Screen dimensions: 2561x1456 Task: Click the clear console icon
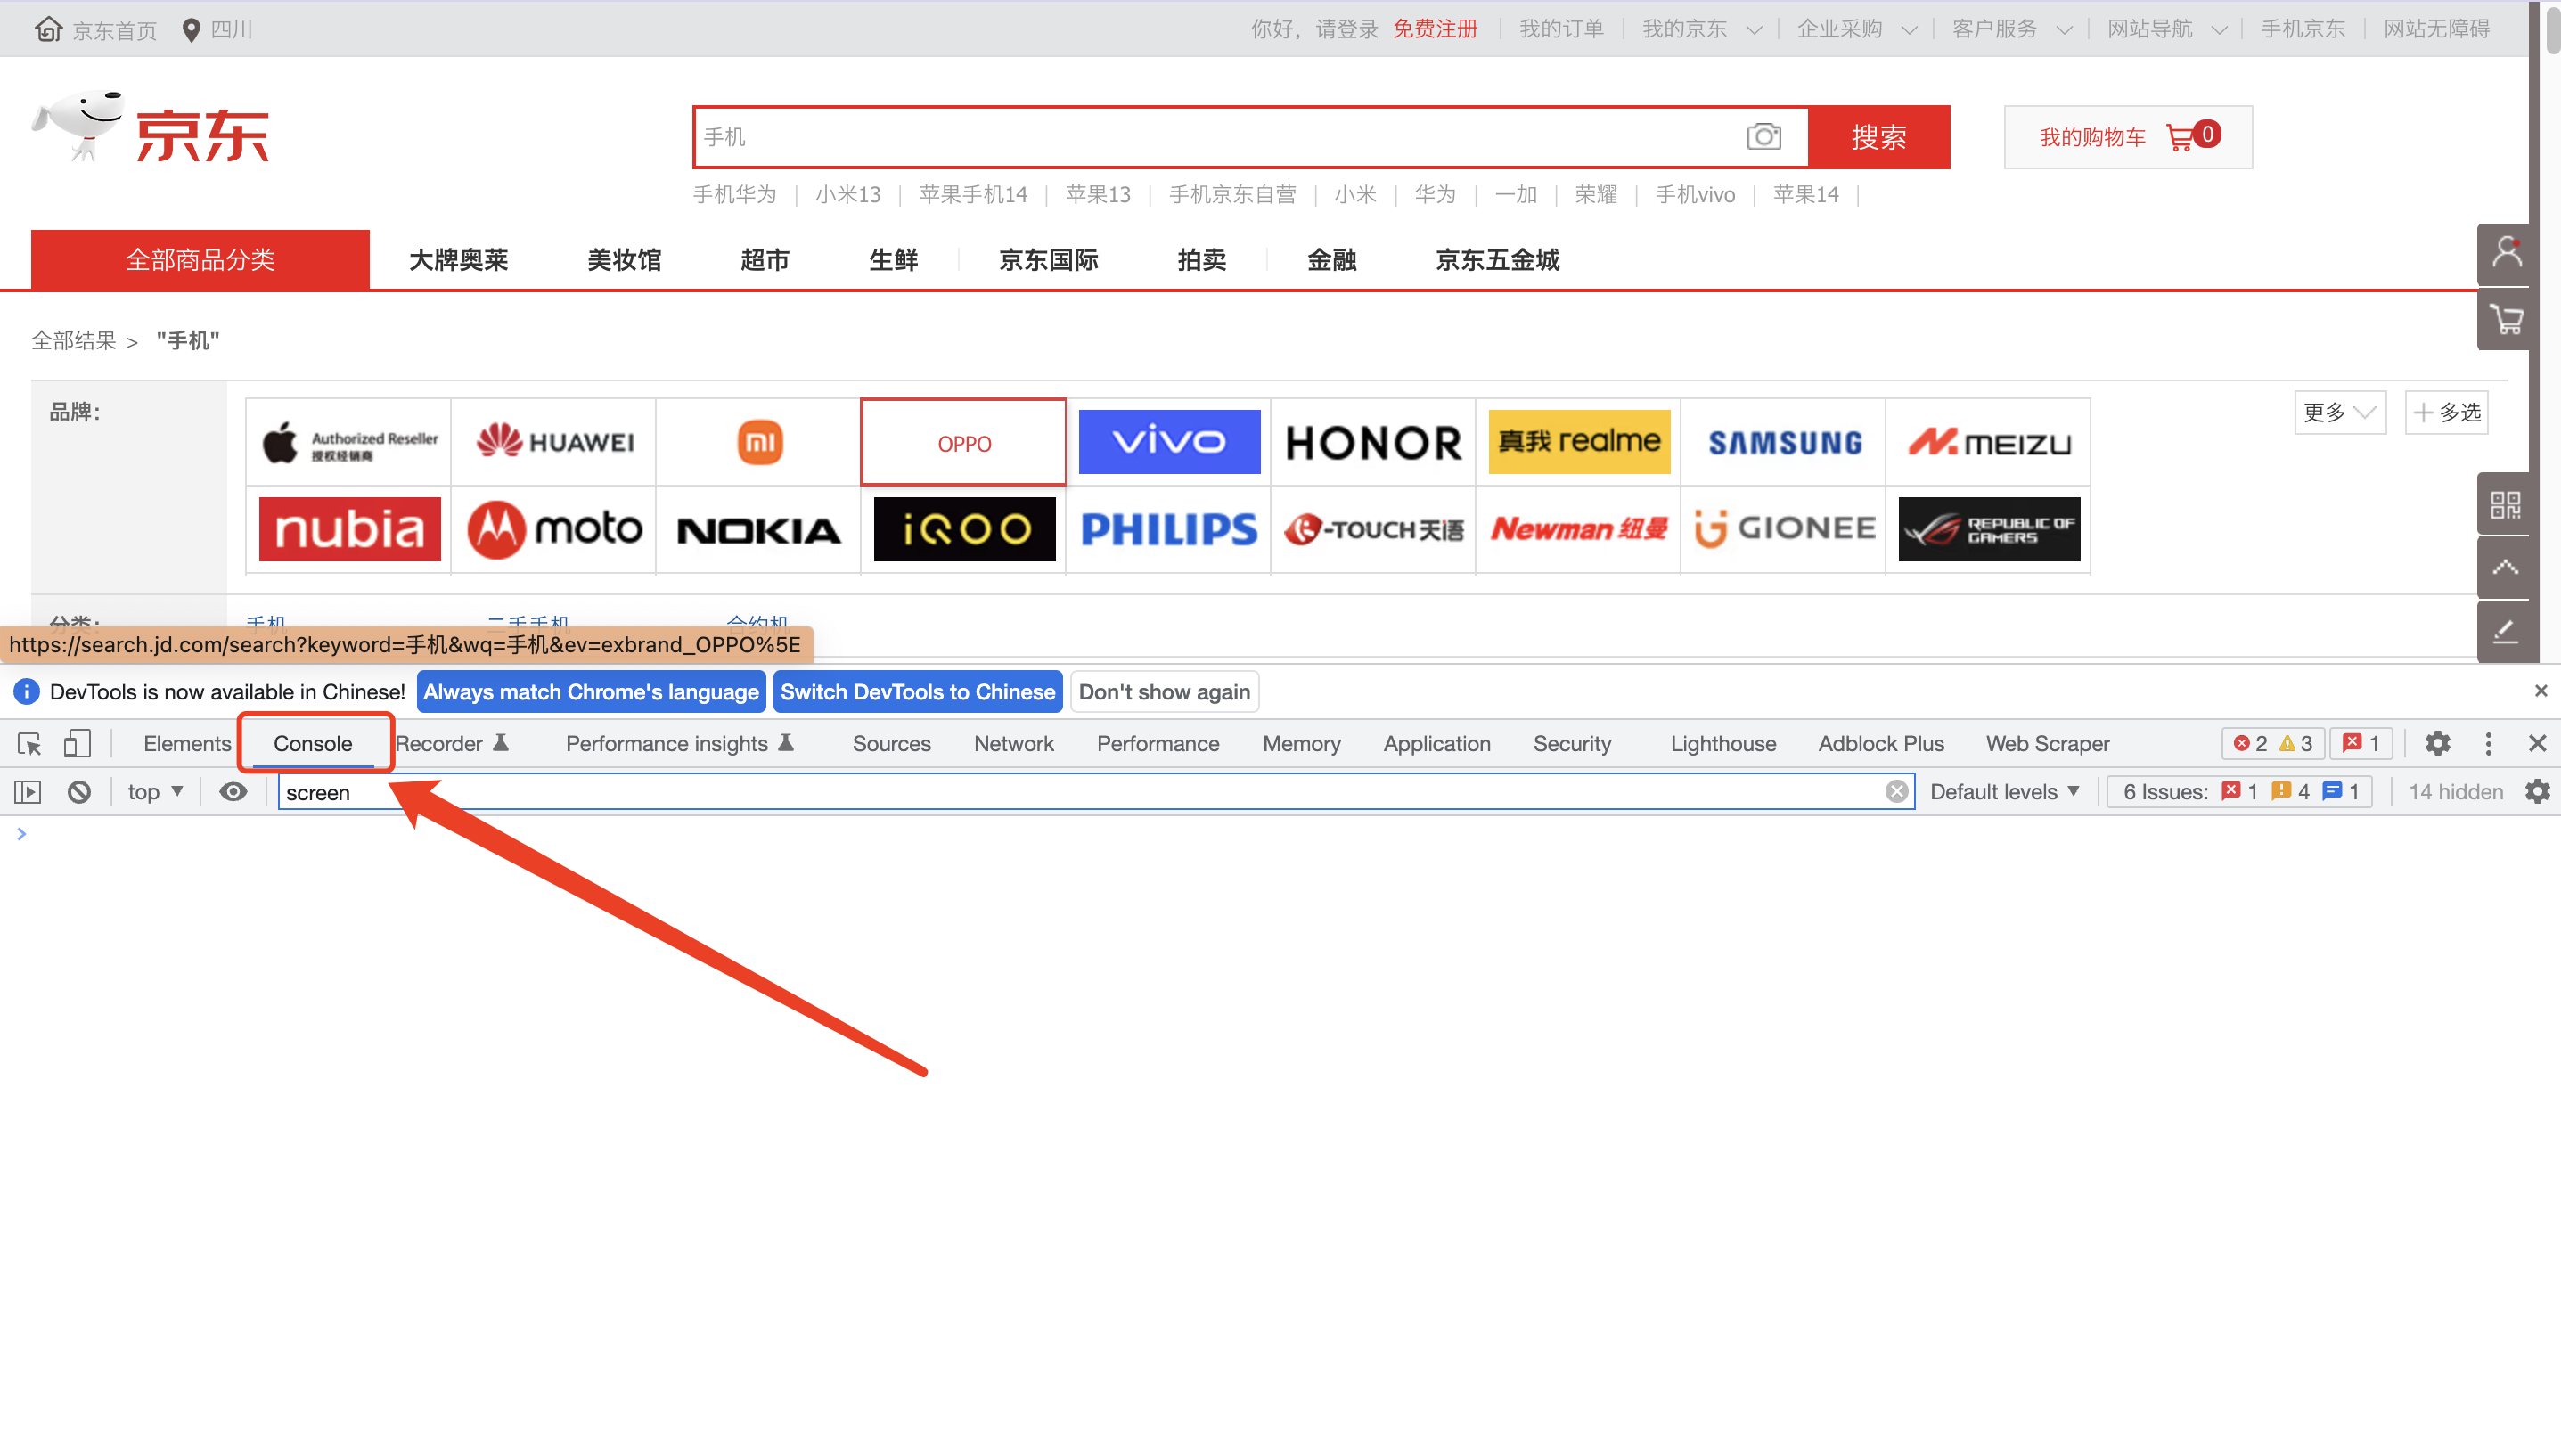click(79, 792)
